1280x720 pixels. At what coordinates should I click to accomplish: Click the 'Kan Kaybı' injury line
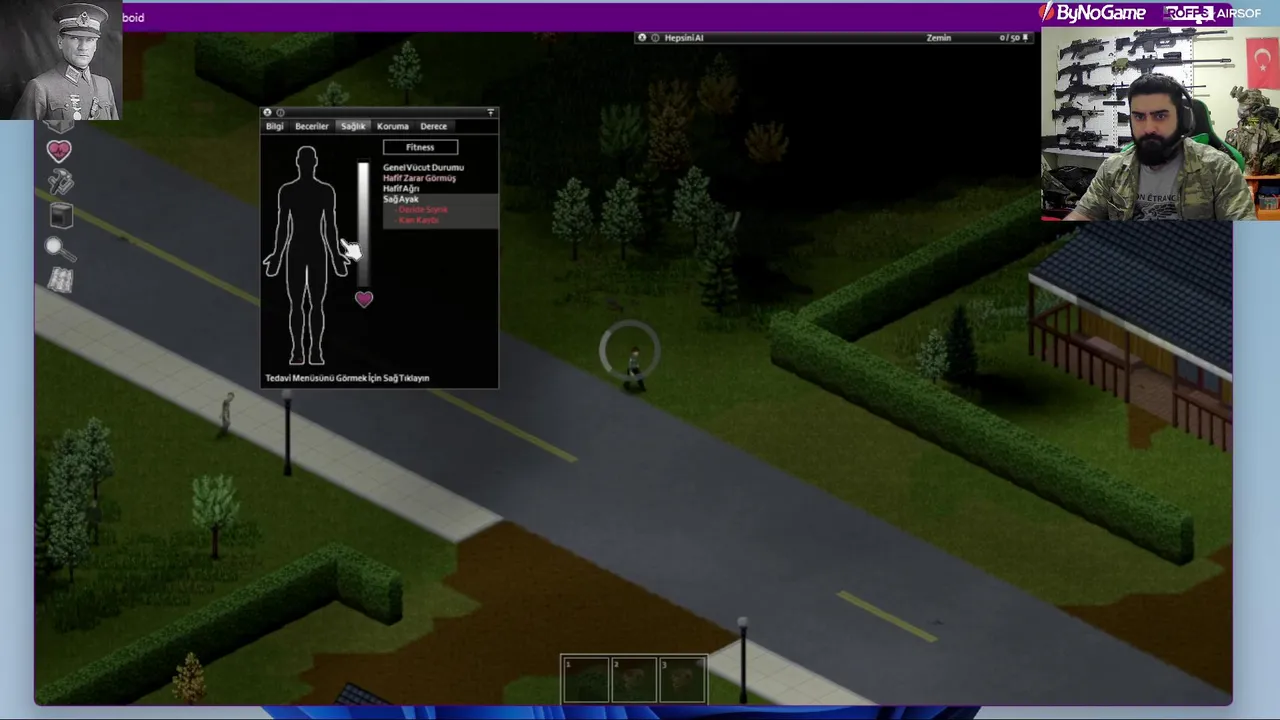tap(418, 220)
